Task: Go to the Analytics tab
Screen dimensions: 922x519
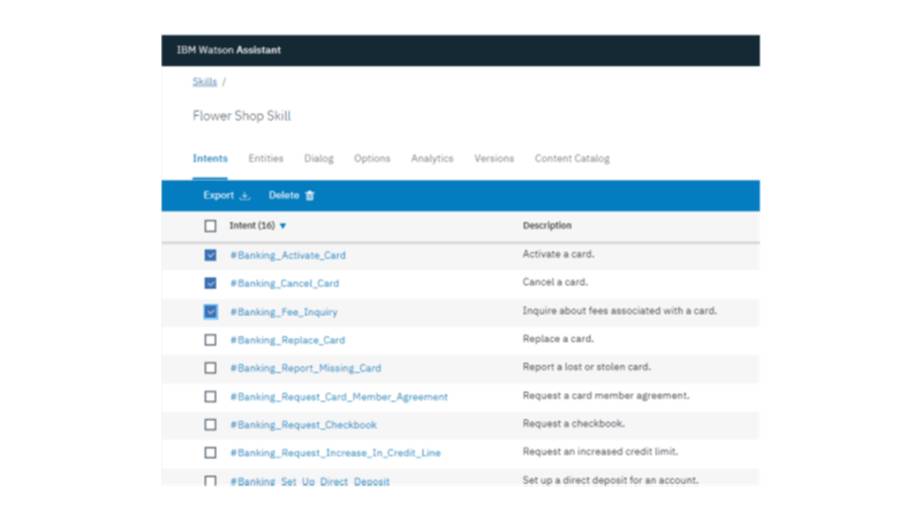Action: (432, 158)
